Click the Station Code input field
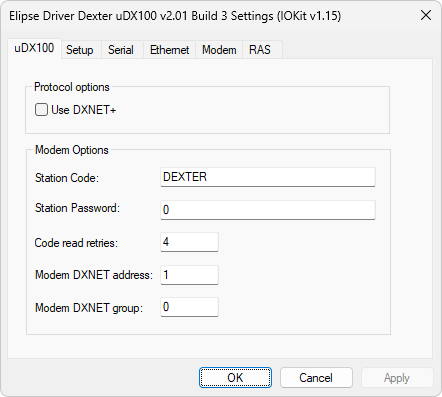Screen dimensions: 442x397 tap(268, 177)
